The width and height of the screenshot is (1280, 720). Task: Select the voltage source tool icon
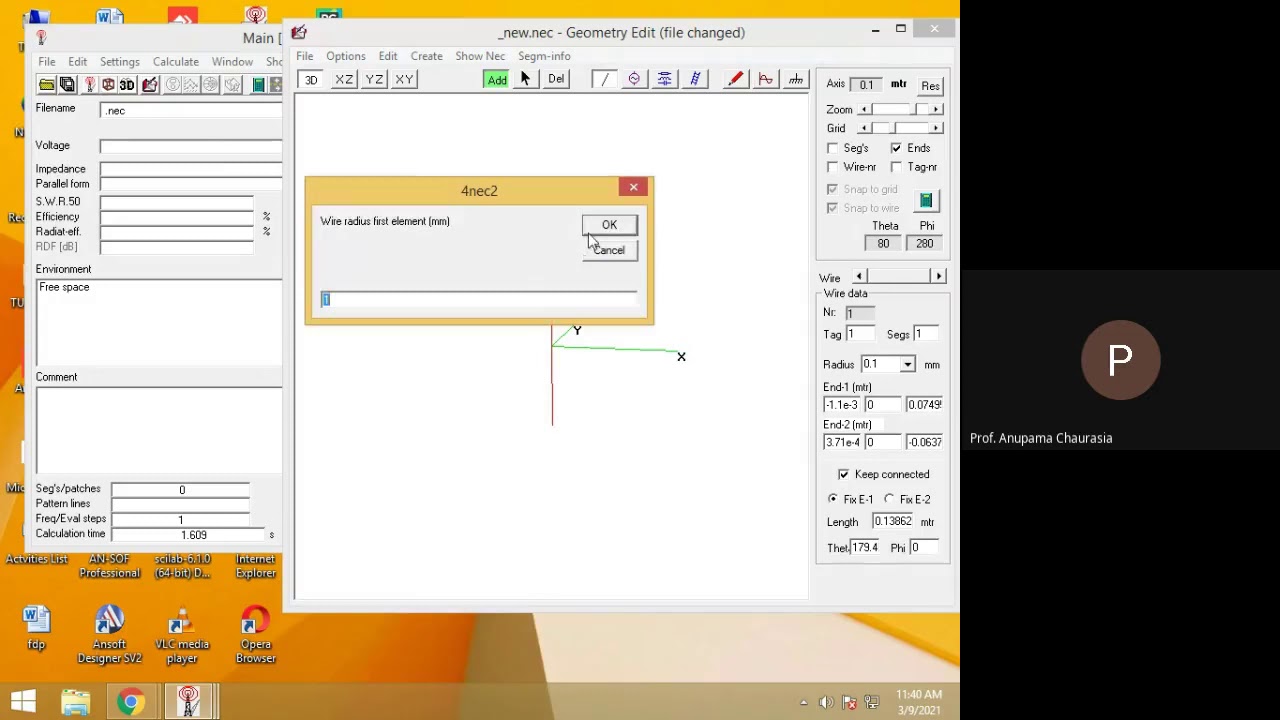click(634, 79)
